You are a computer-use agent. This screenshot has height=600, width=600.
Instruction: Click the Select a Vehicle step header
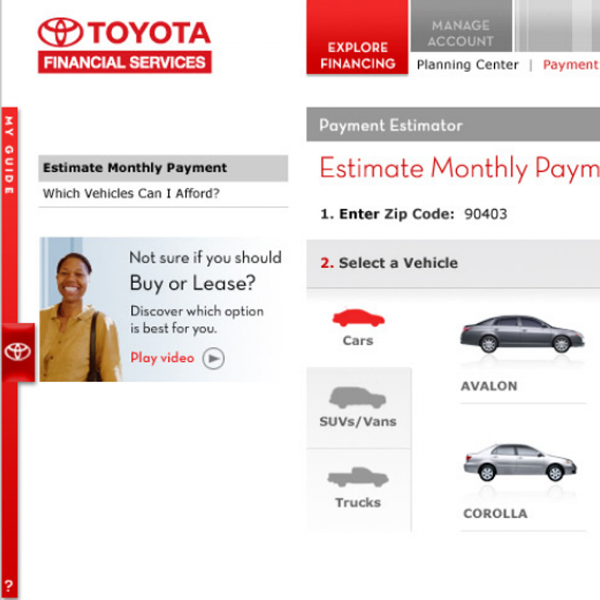tap(453, 264)
